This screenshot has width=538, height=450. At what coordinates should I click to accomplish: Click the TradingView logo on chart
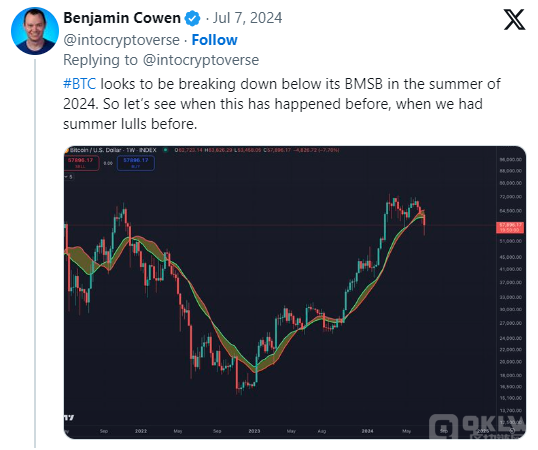pos(69,417)
